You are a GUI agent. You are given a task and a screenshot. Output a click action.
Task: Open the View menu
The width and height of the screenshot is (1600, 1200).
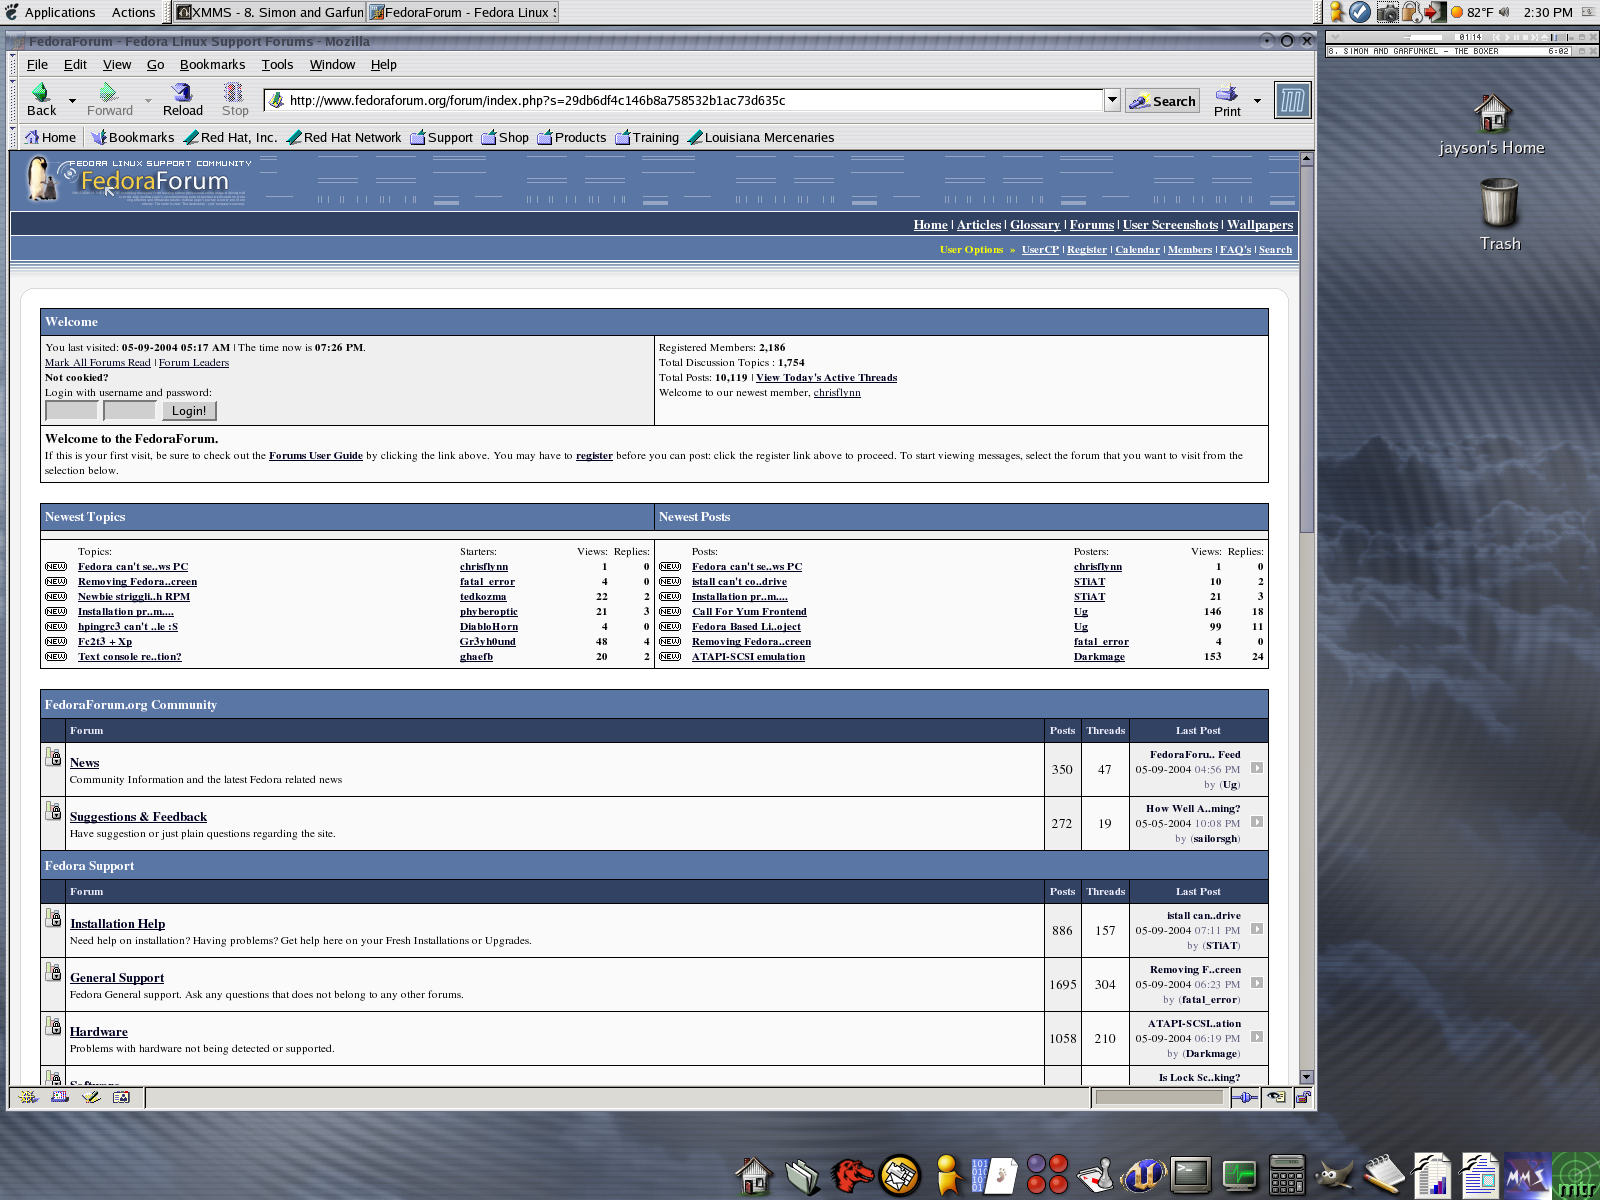(x=117, y=64)
